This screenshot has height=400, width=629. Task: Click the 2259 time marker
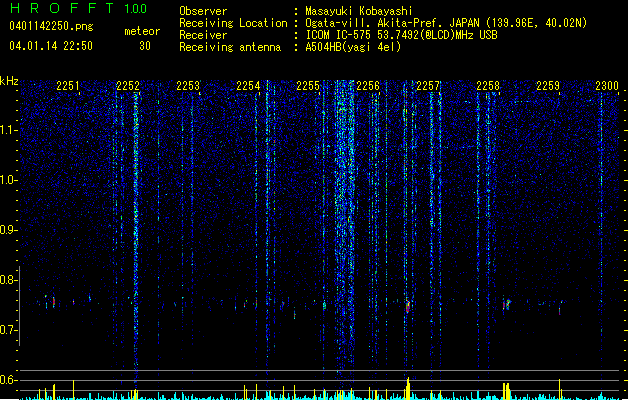548,86
